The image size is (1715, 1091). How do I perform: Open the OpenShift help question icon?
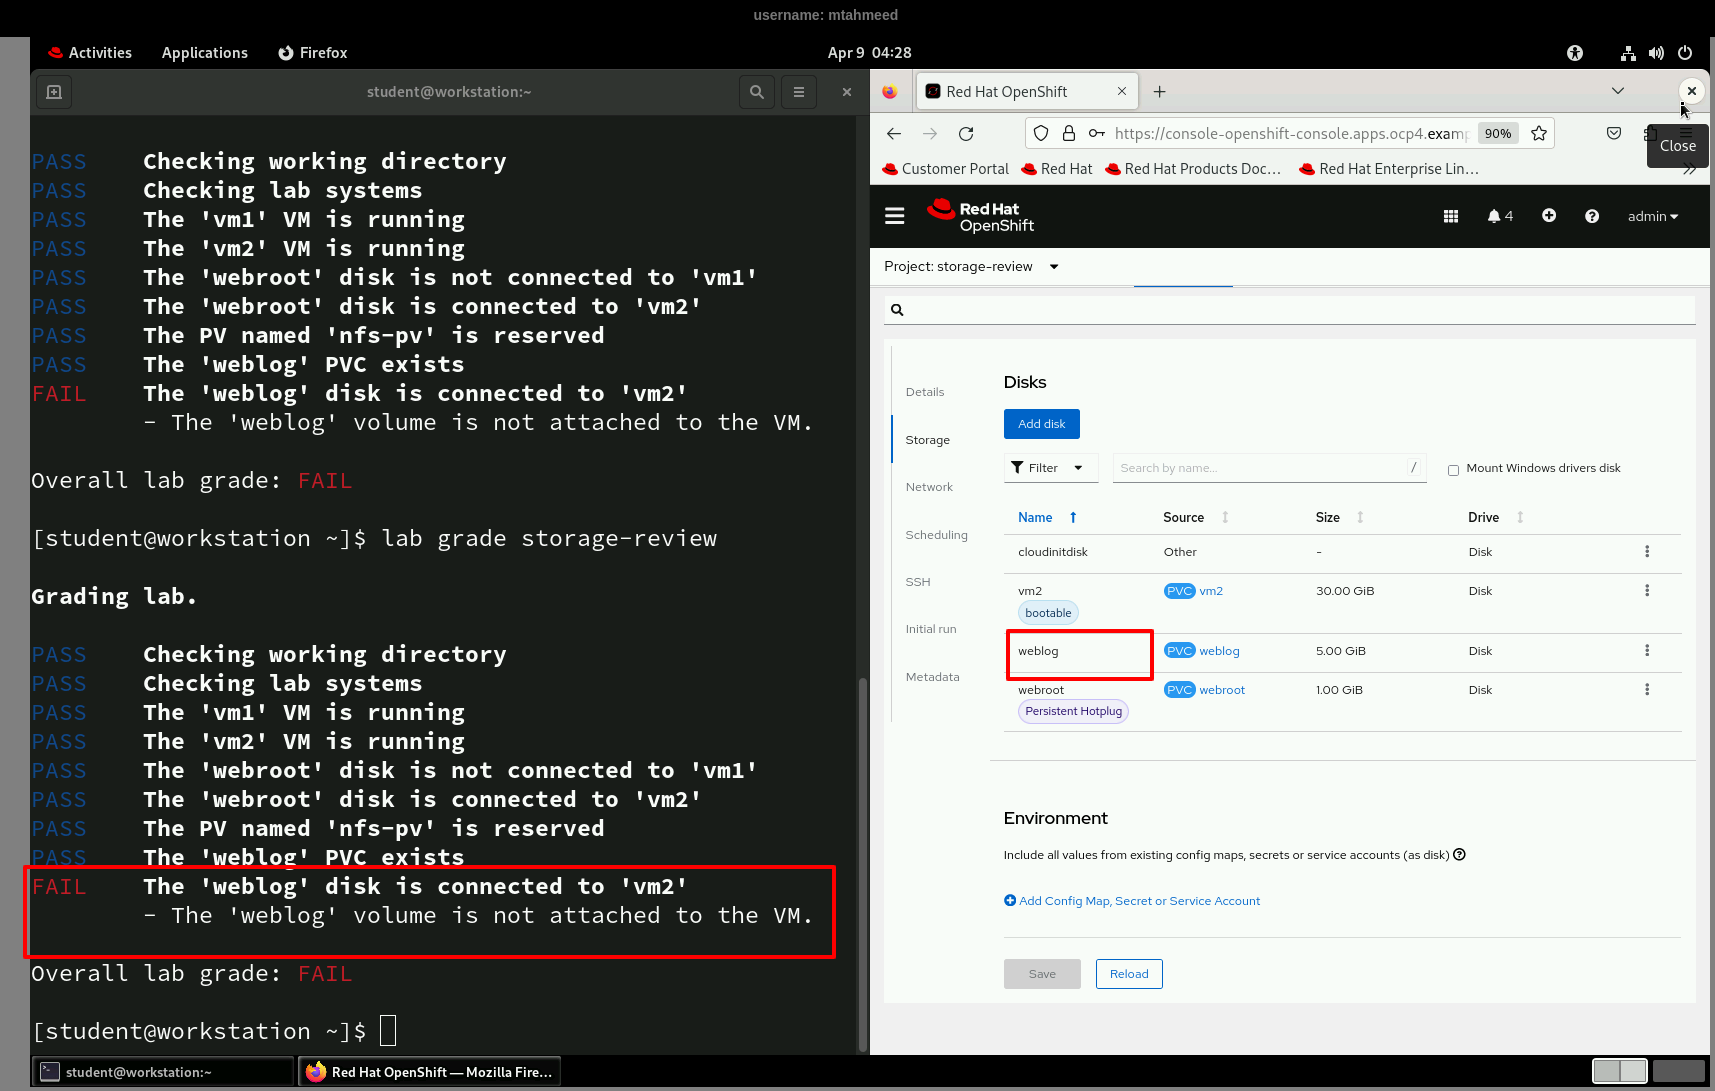click(x=1592, y=216)
